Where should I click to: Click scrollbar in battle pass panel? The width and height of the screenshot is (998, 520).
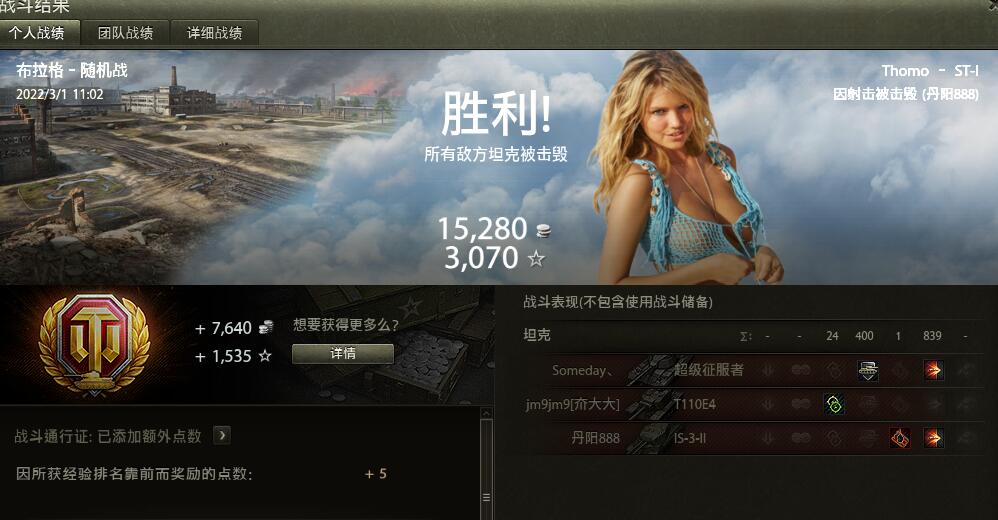click(486, 463)
